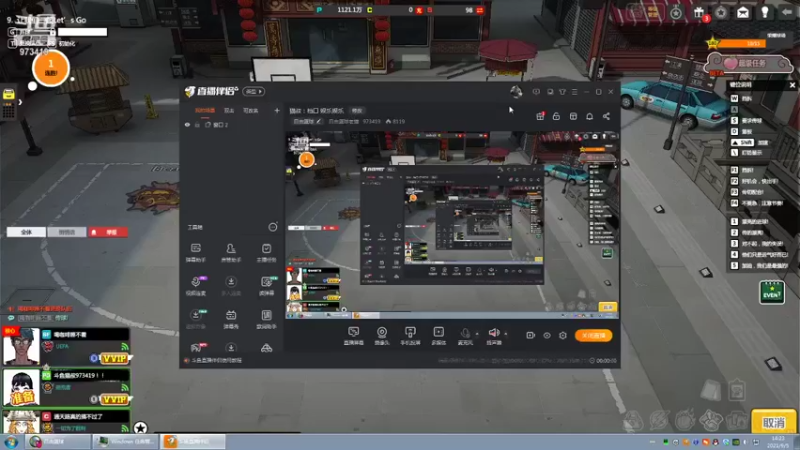This screenshot has width=800, height=450.
Task: Toggle the lock icon of the window source row
Action: (197, 125)
